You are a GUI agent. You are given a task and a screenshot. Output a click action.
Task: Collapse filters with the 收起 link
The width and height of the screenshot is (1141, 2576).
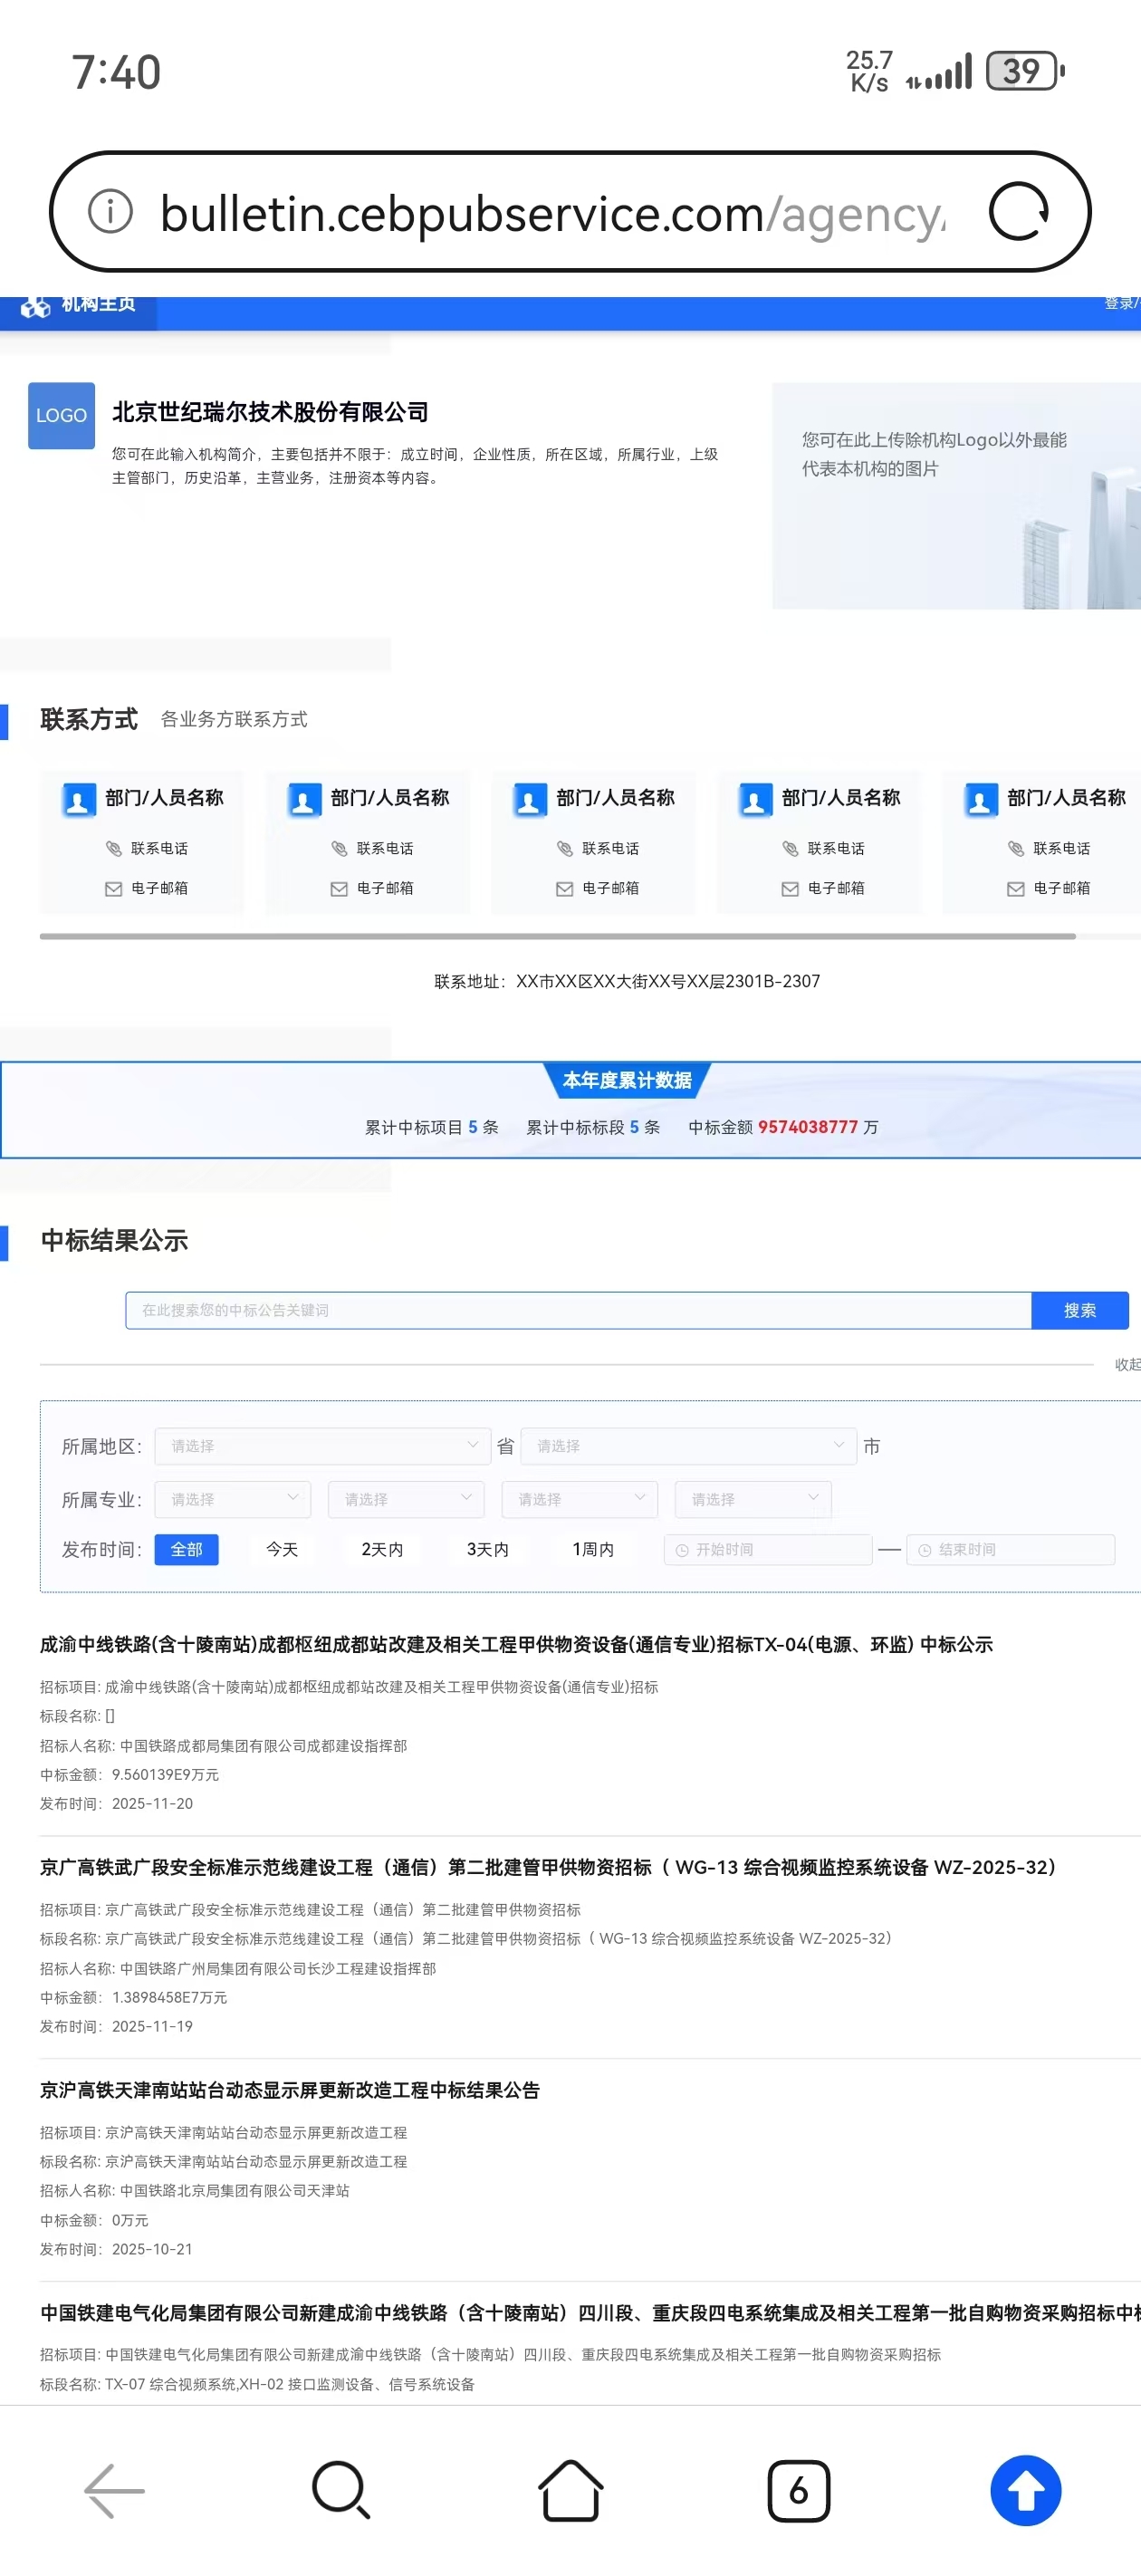coord(1127,1364)
